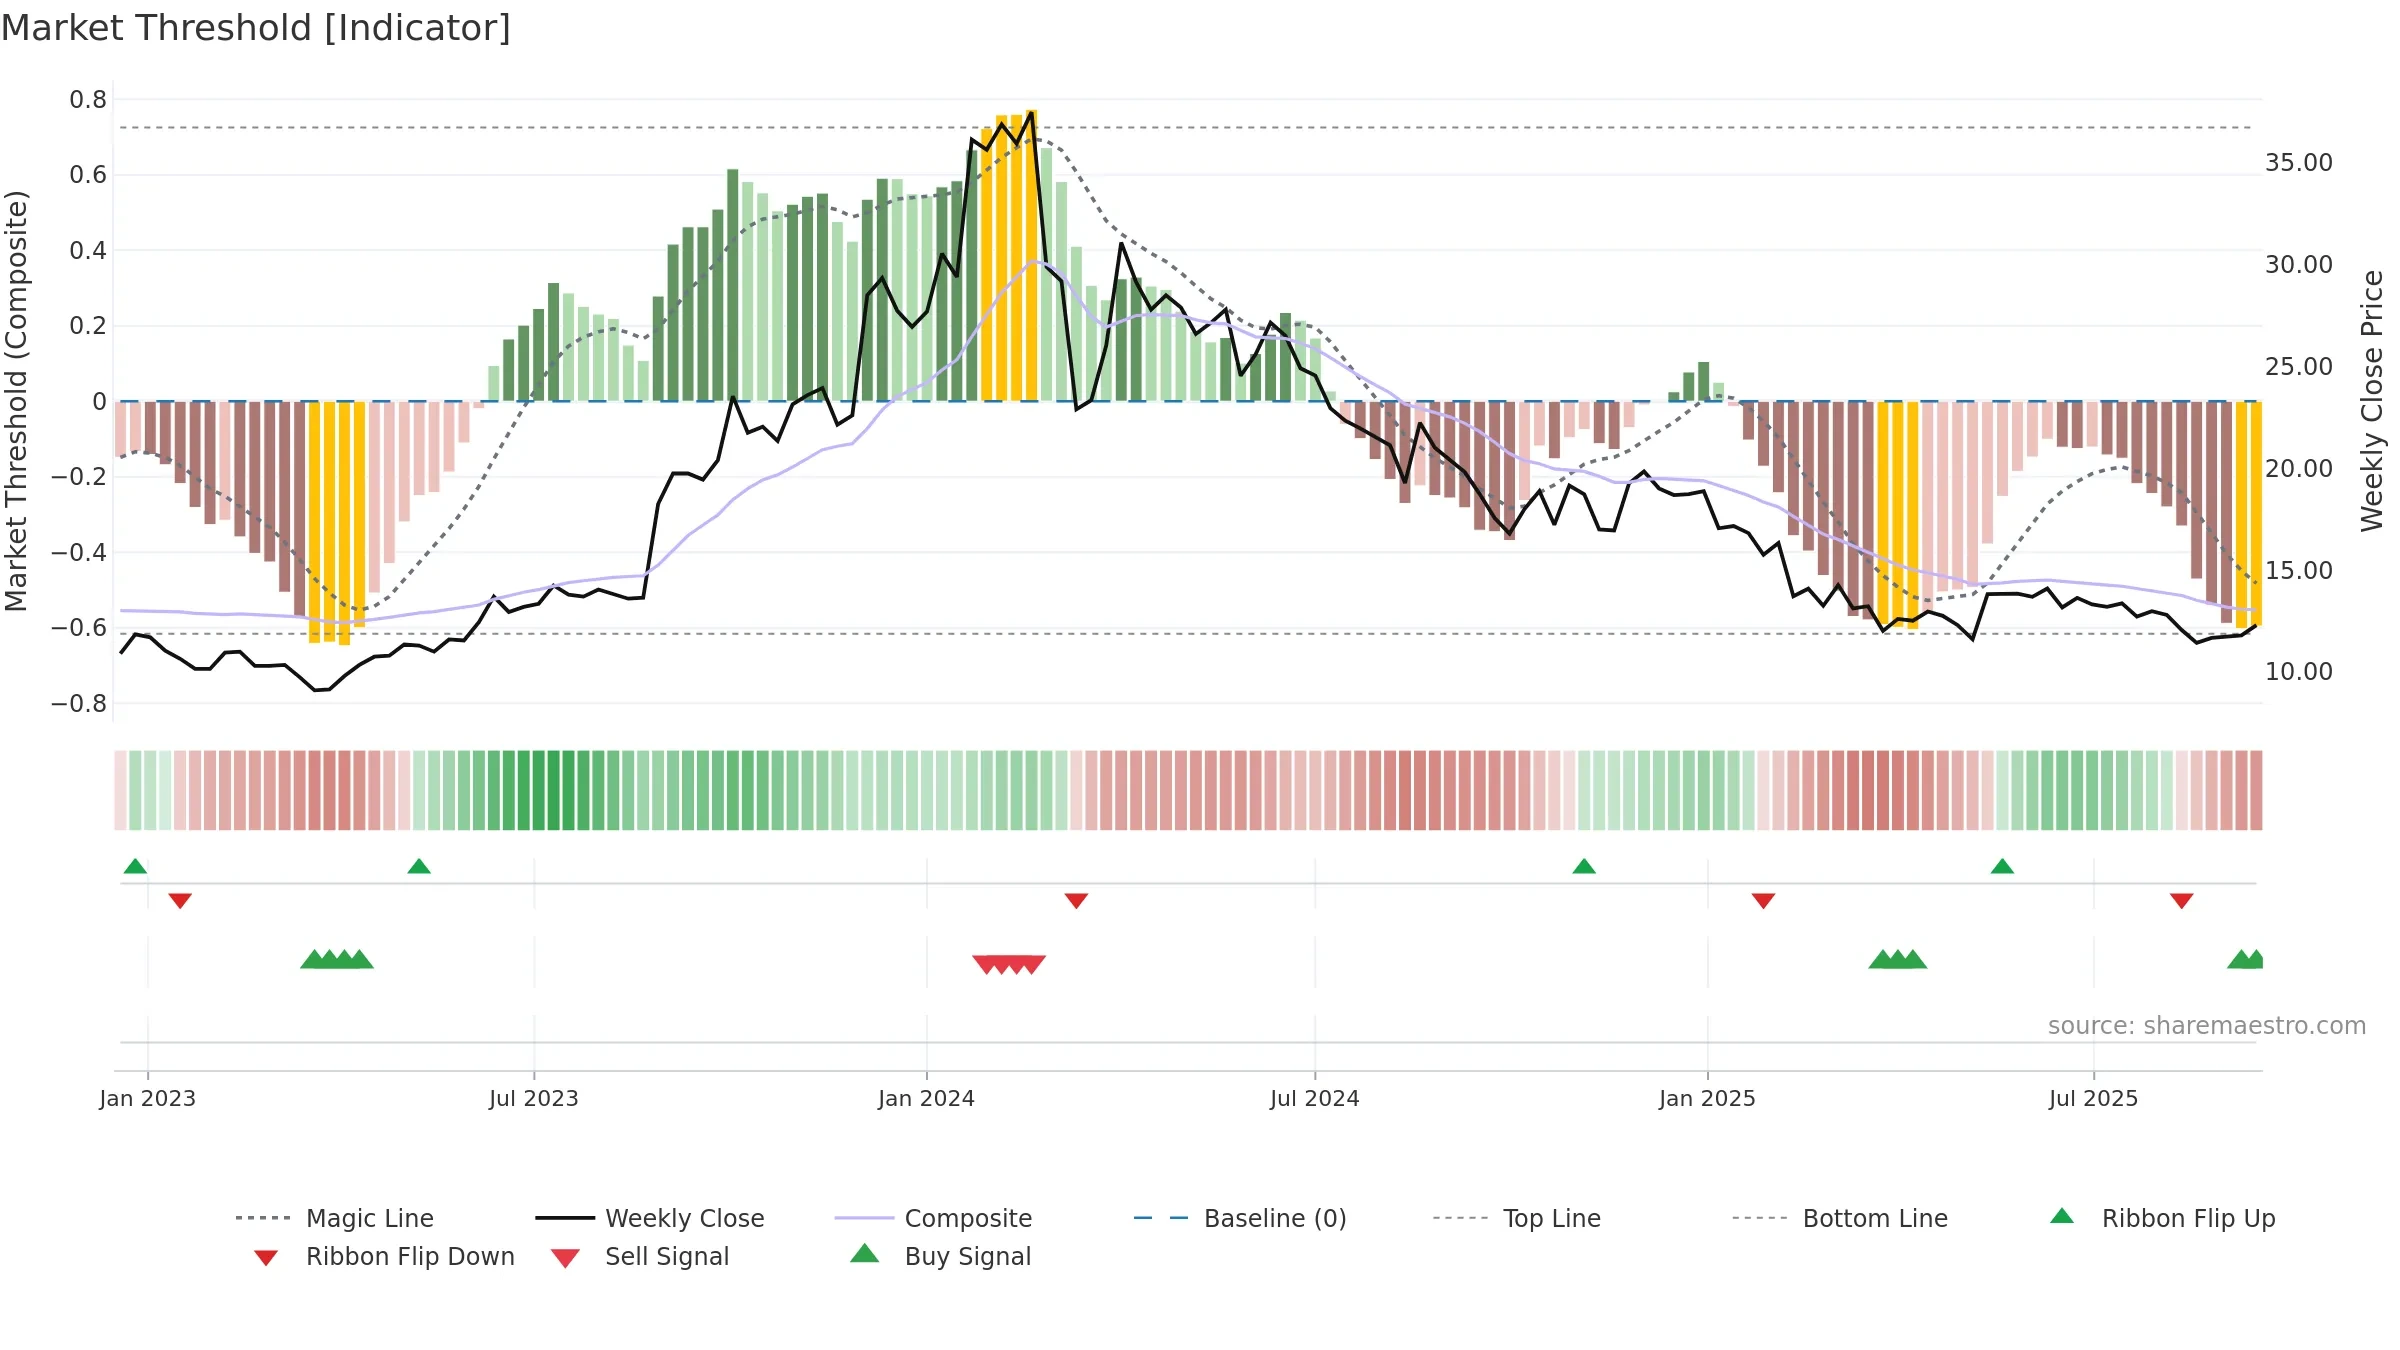Click the source: sharemaestro.com label
Viewport: 2400px width, 1350px height.
tap(2207, 1026)
